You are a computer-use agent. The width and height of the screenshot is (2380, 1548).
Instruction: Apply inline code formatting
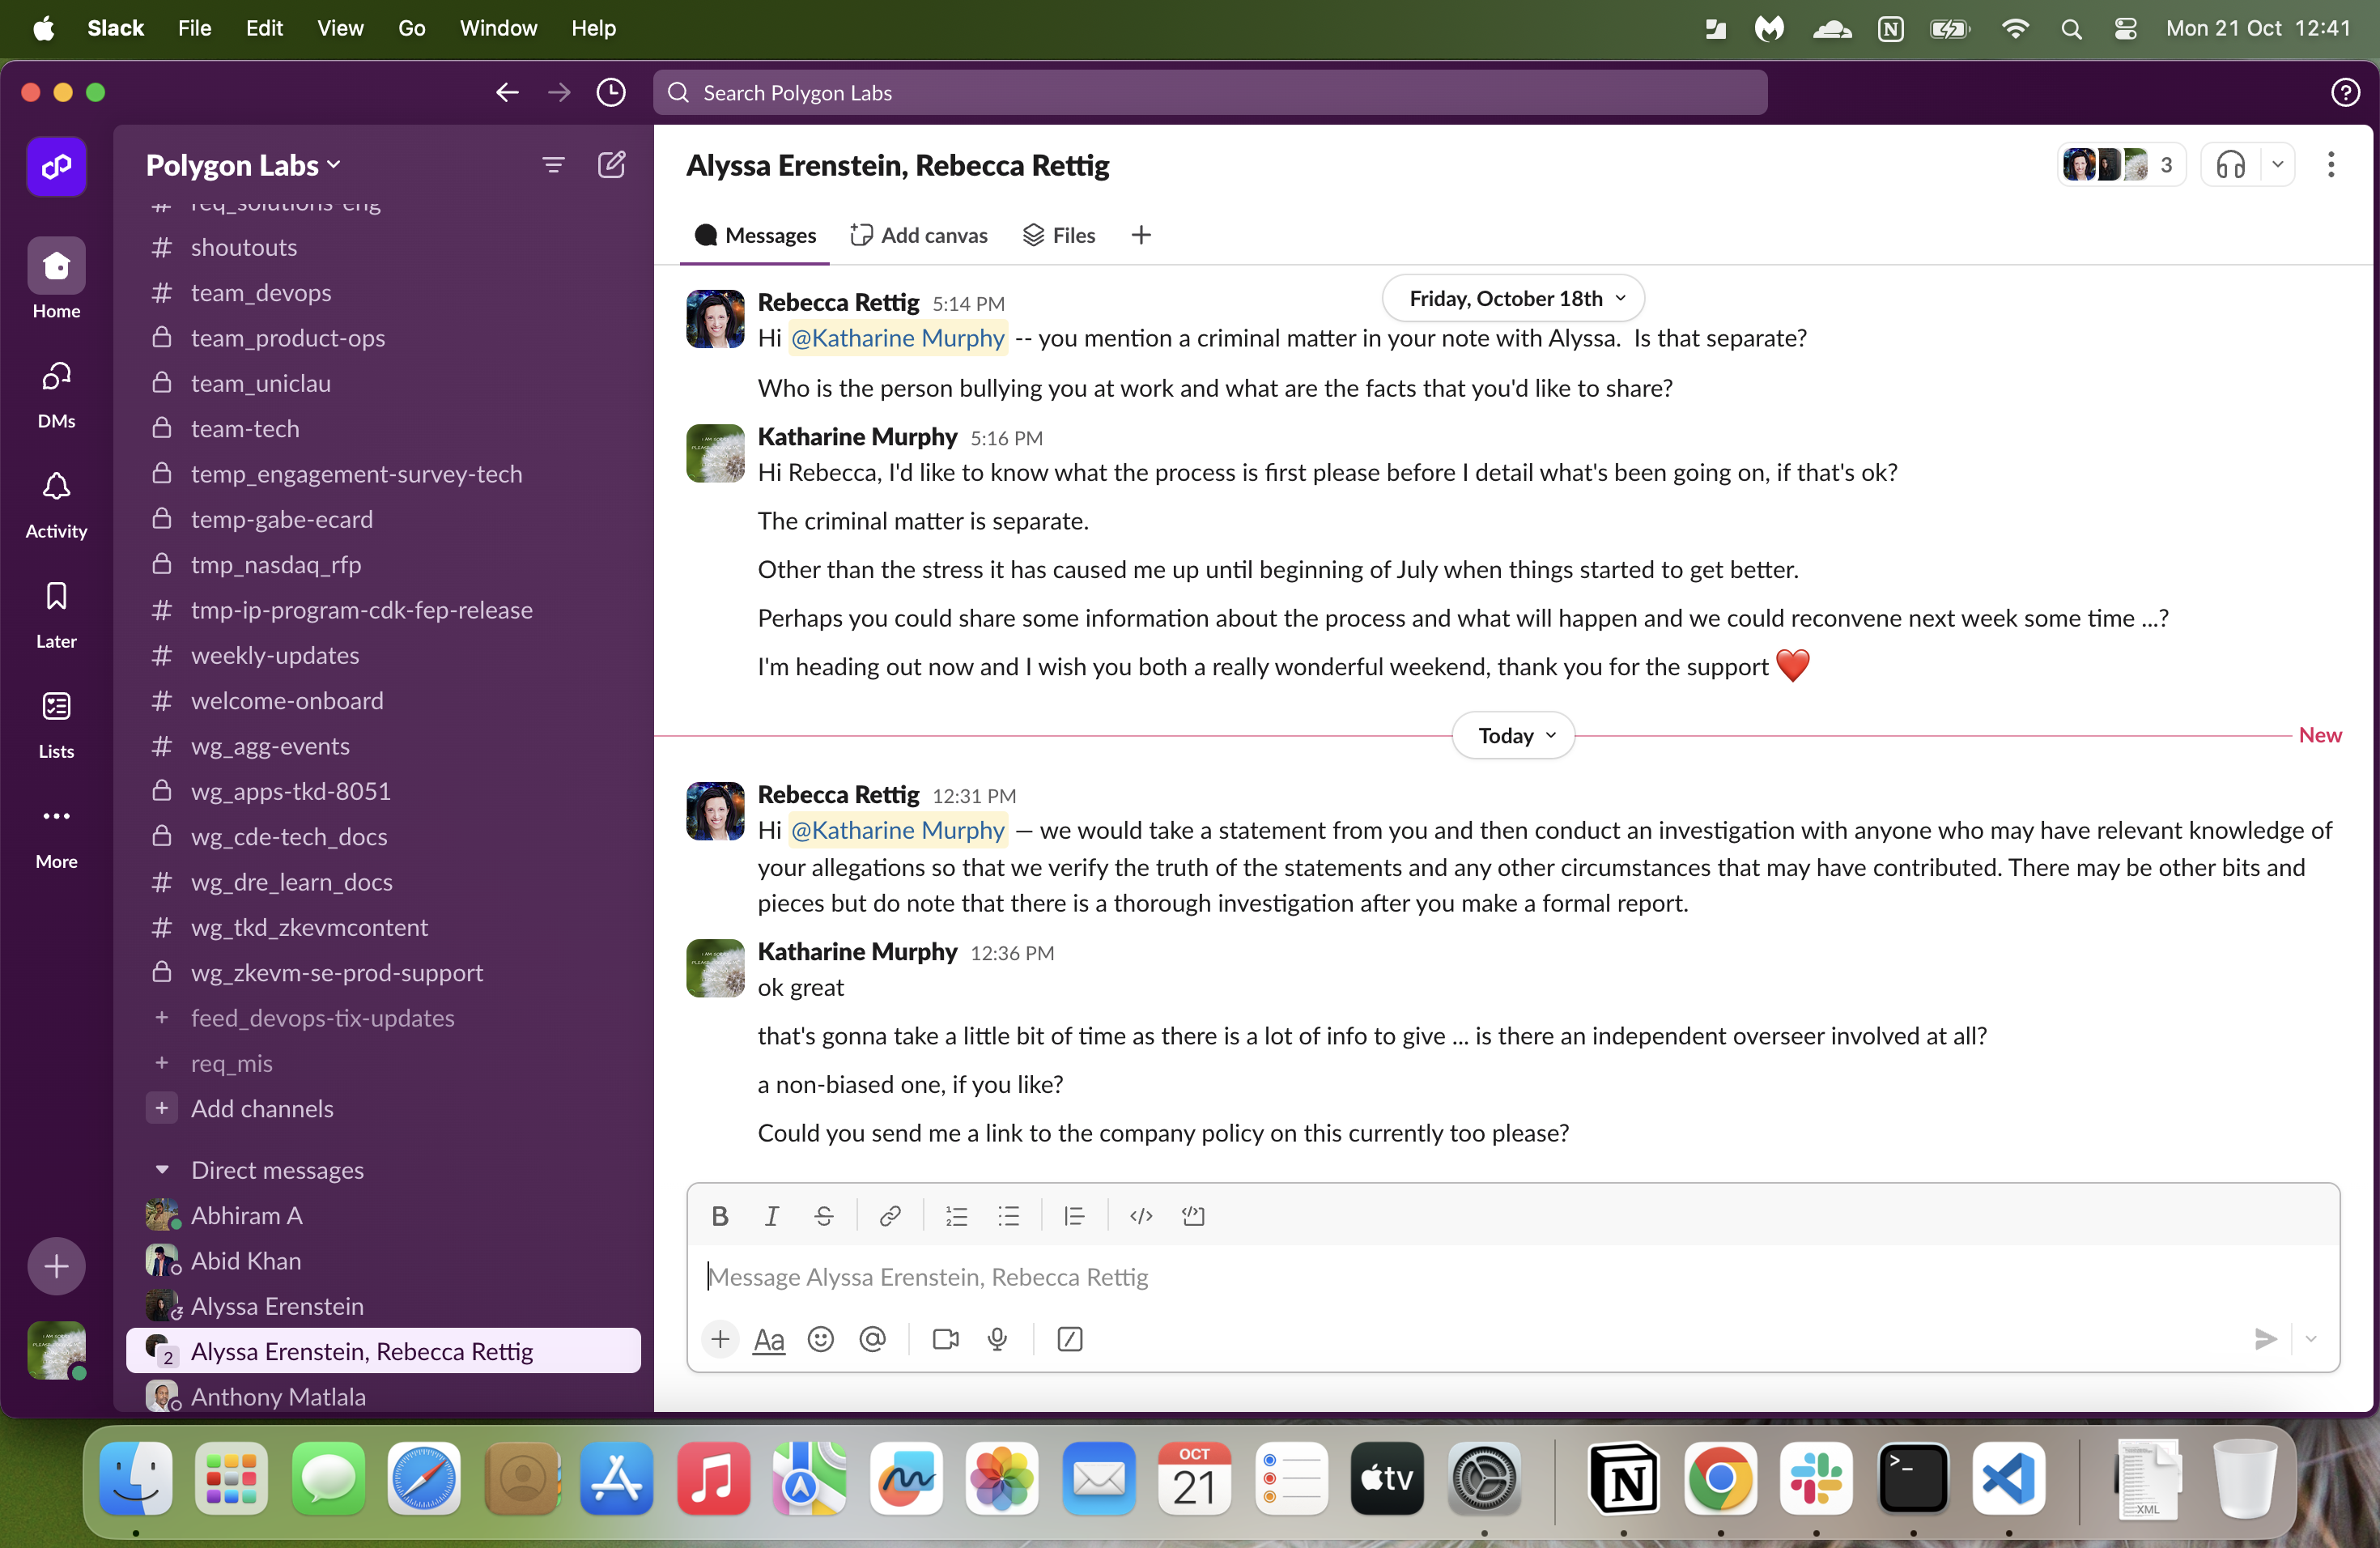click(1141, 1216)
